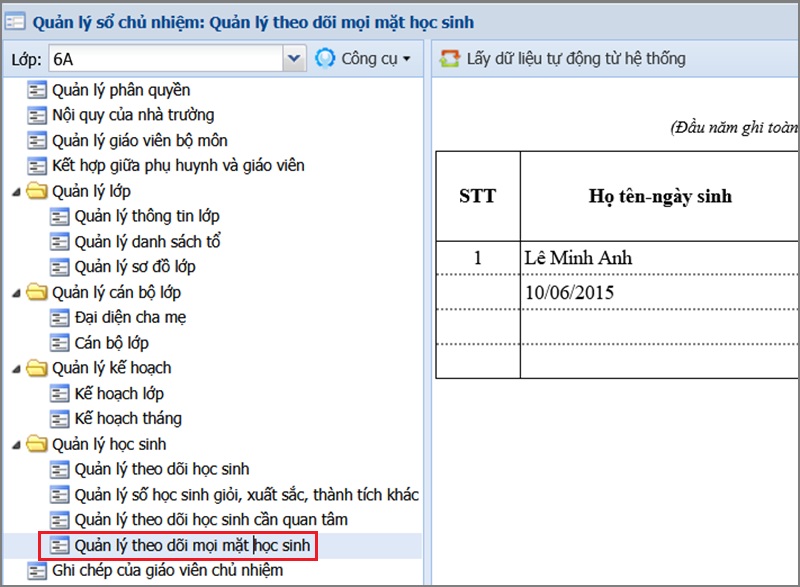Select the Quản lý cán bộ lớp label
This screenshot has height=587, width=800.
(116, 292)
